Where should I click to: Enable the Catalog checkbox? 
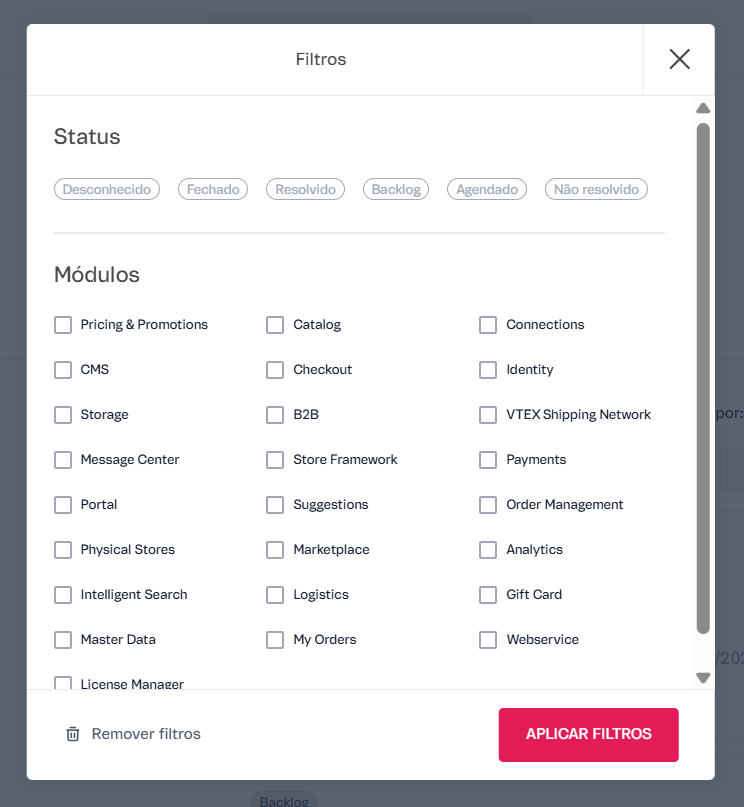[x=275, y=325]
